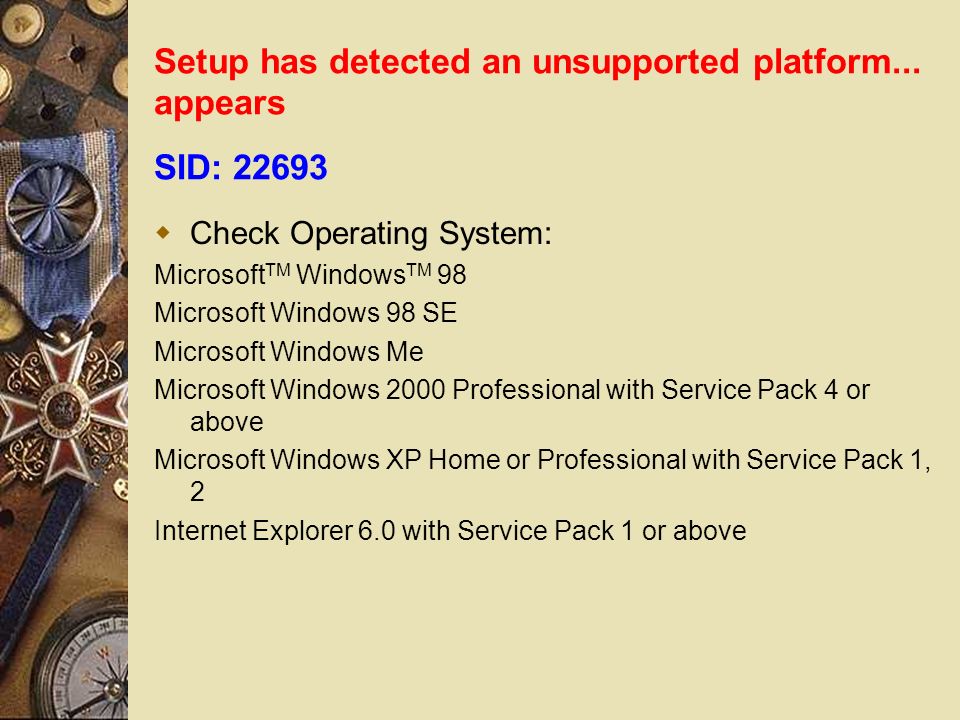Click the Microsoft Windows 98 line
This screenshot has height=720, width=960.
(x=310, y=274)
